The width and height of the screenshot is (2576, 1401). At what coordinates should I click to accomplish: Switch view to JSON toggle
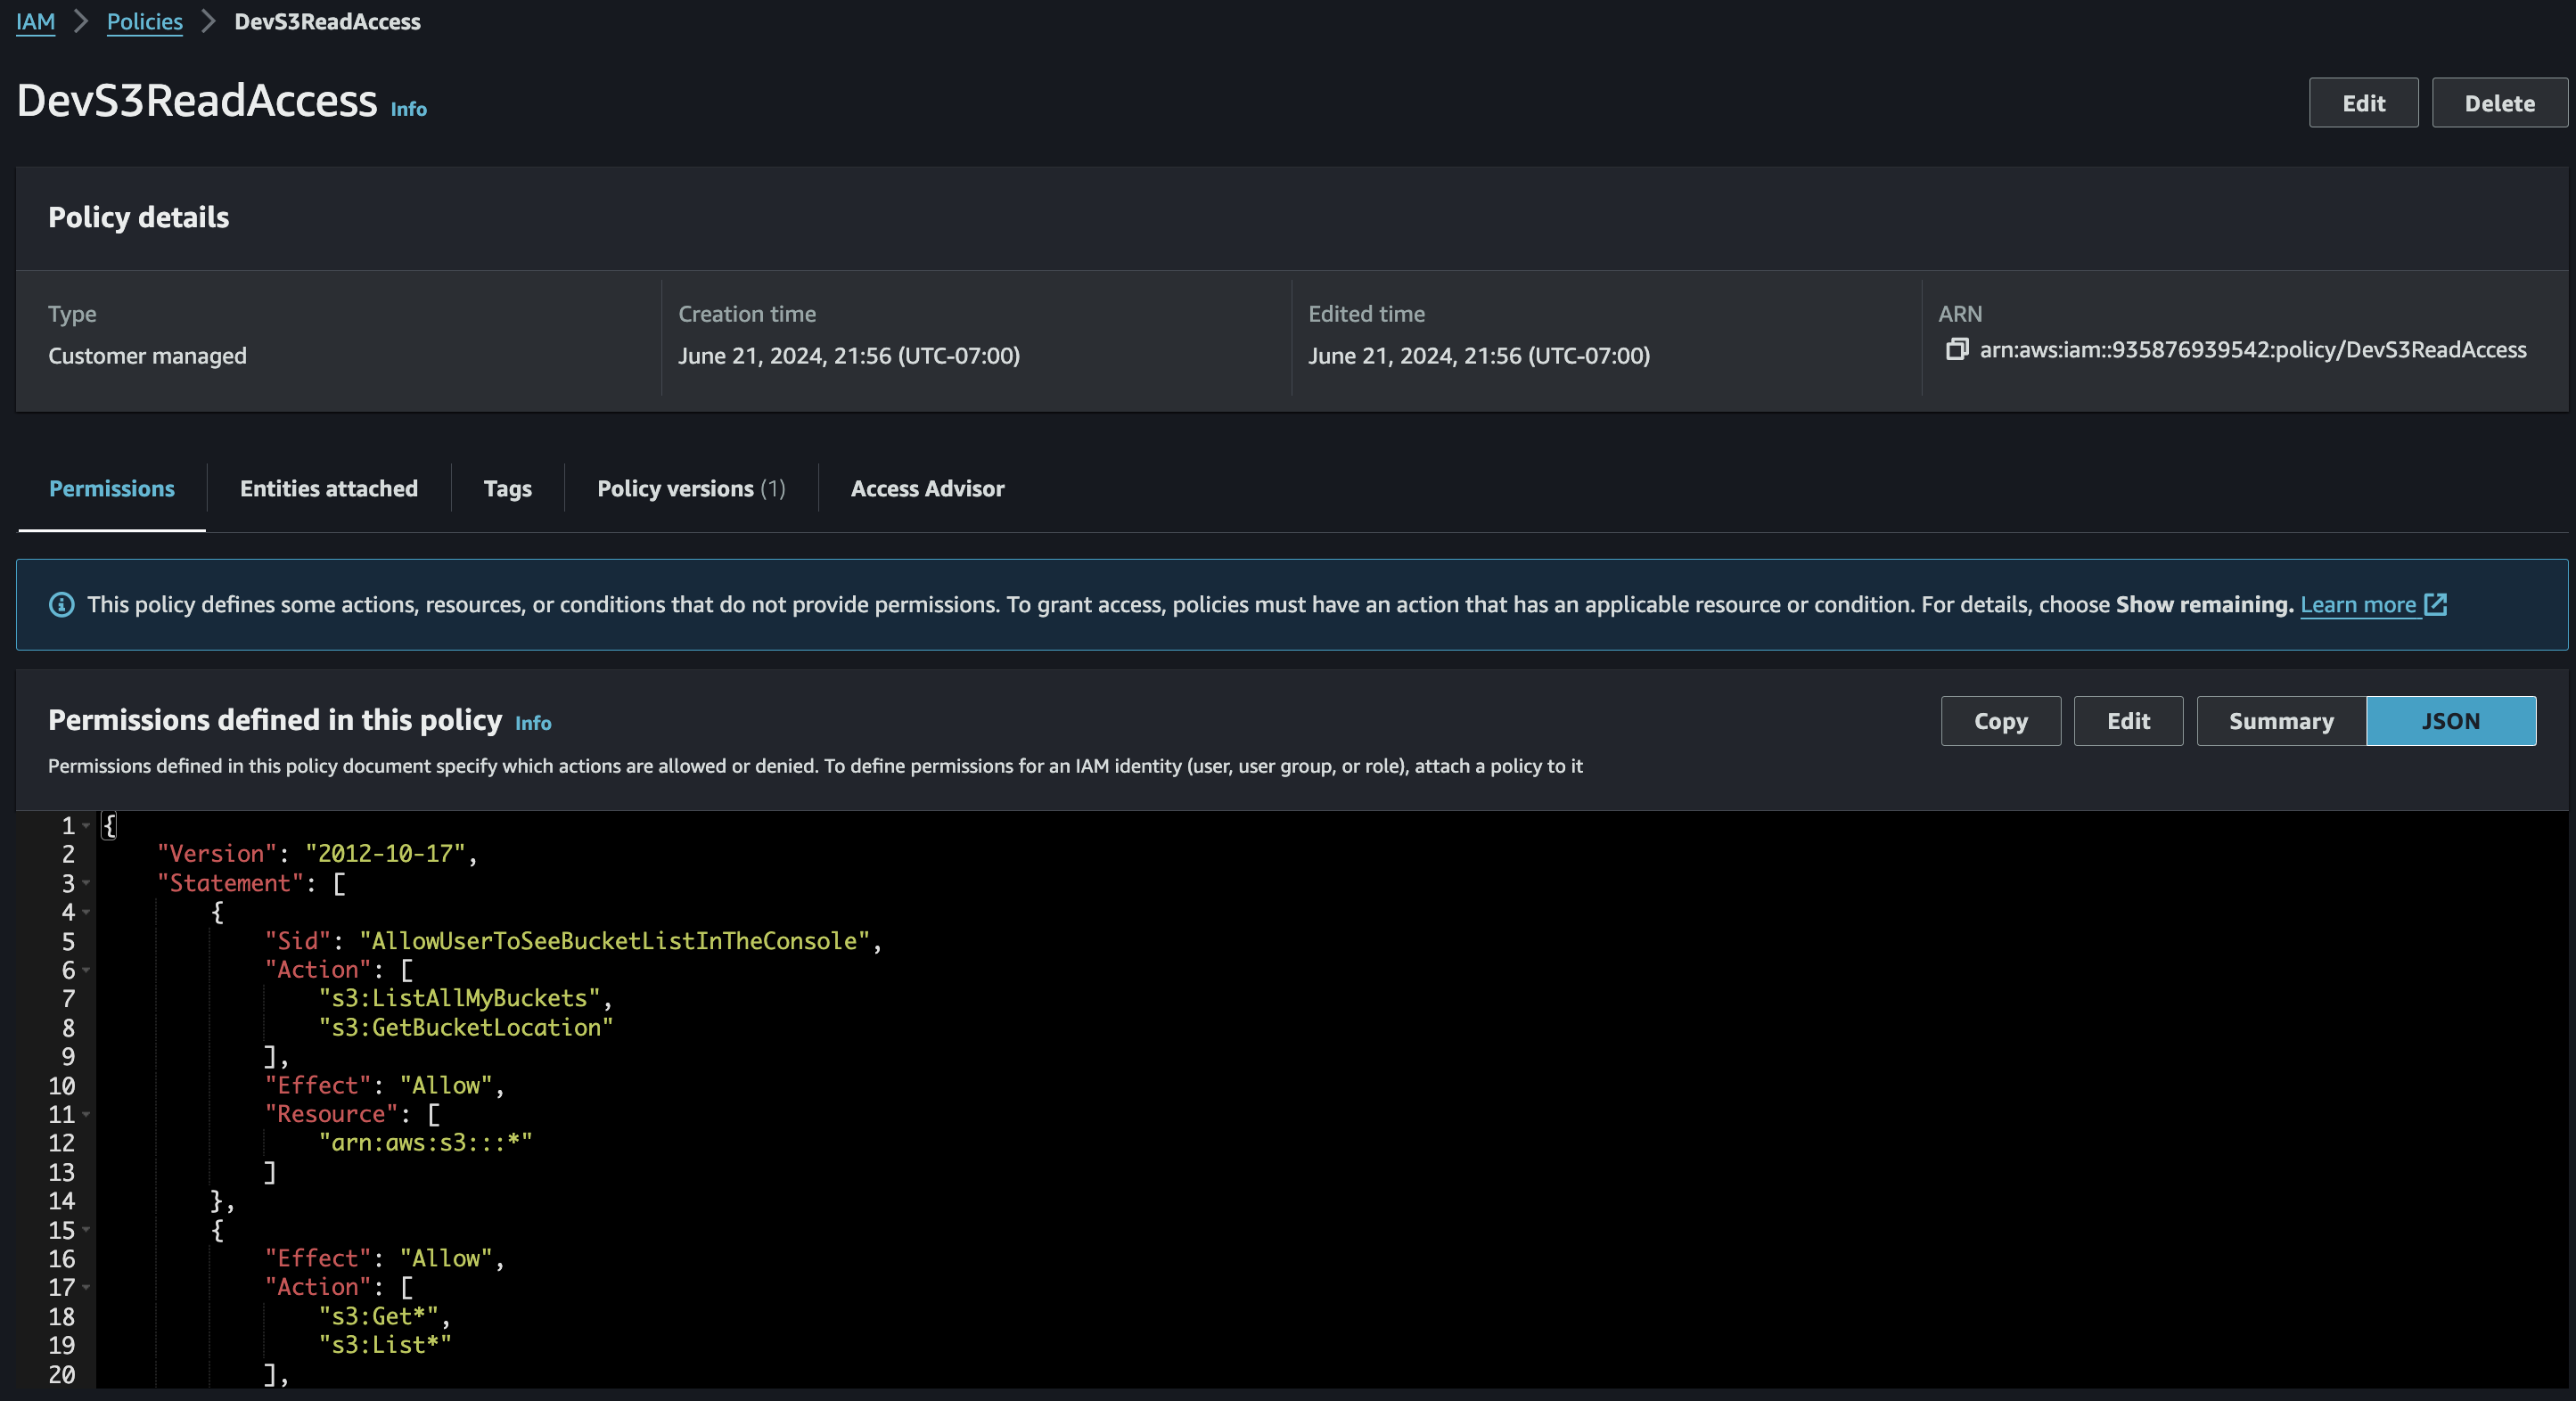tap(2450, 721)
